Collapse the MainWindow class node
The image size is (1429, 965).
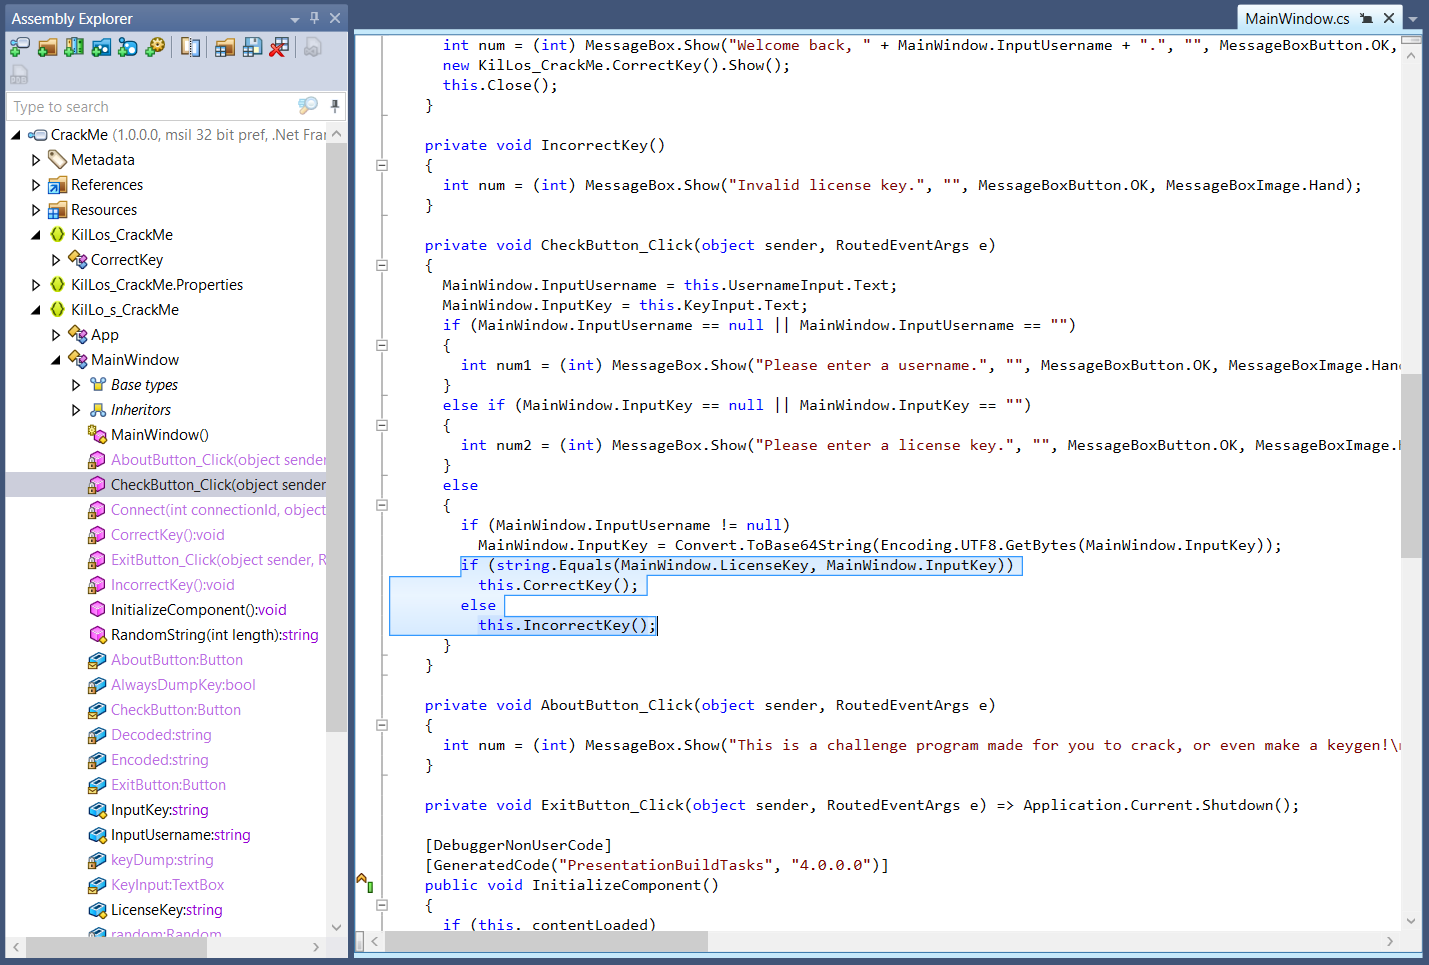[x=56, y=360]
